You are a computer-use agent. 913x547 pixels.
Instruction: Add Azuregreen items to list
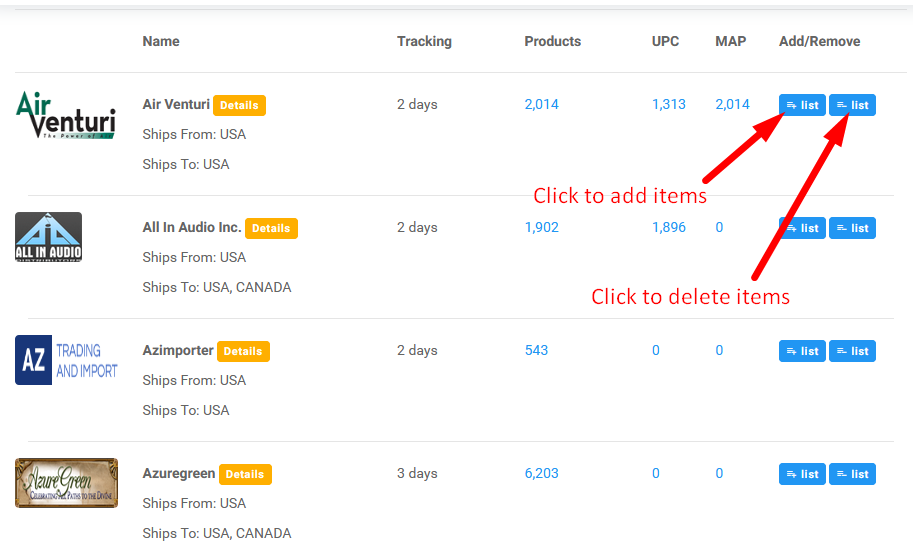[x=802, y=474]
